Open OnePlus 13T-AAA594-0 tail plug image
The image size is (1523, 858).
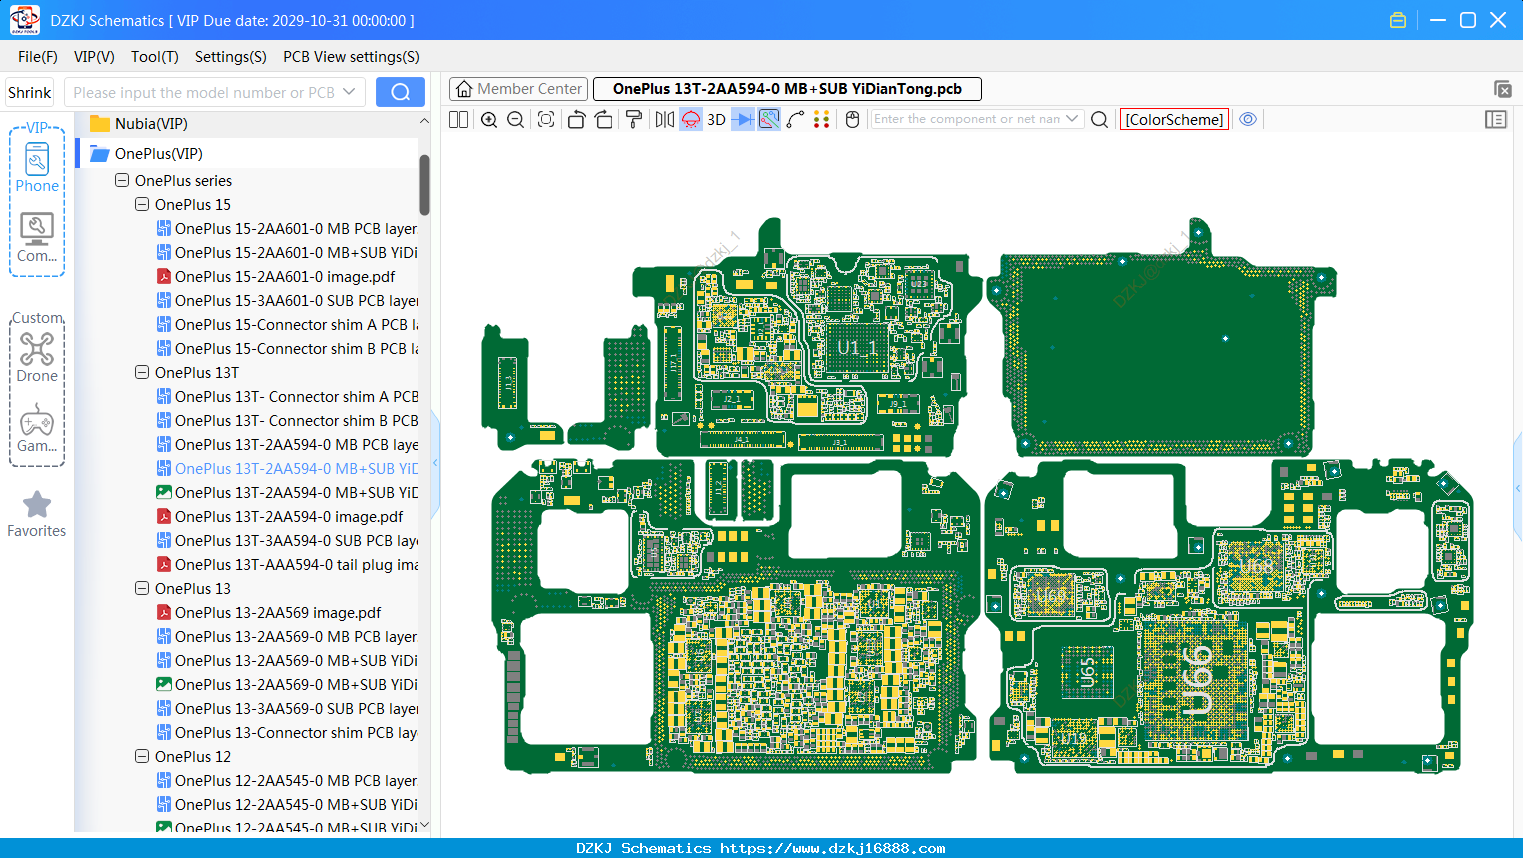287,565
